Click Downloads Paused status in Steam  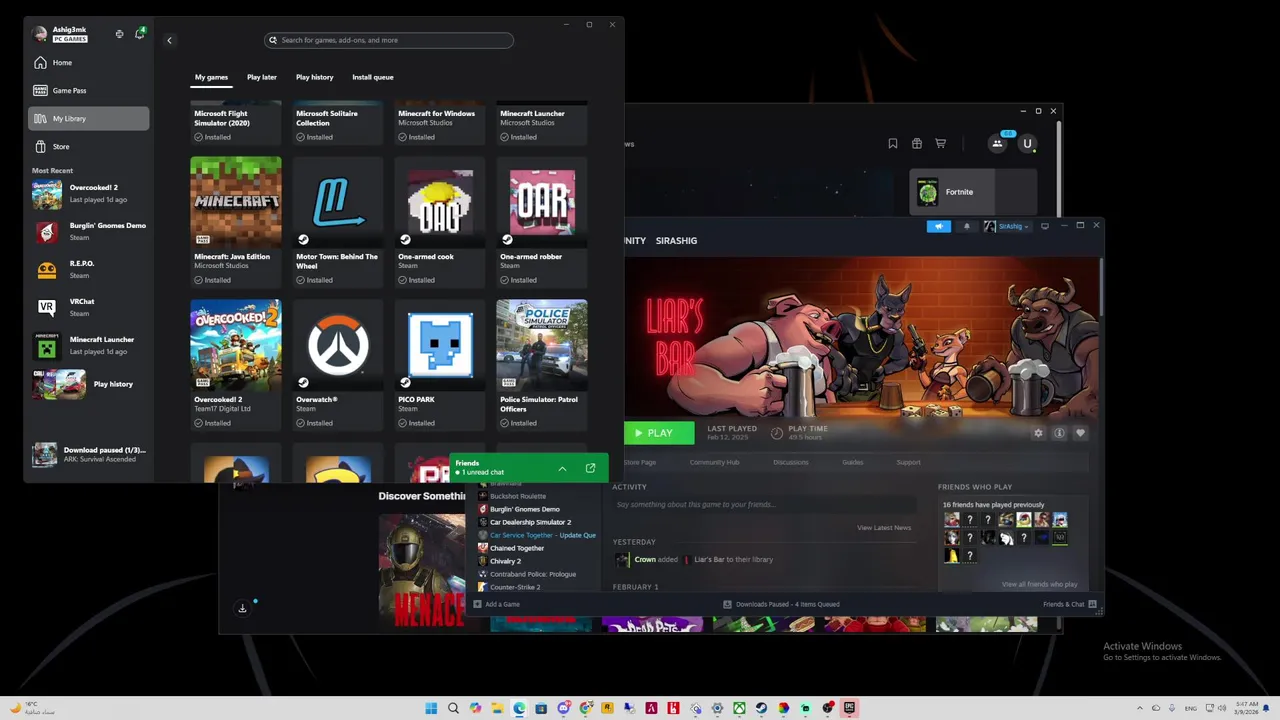(782, 604)
